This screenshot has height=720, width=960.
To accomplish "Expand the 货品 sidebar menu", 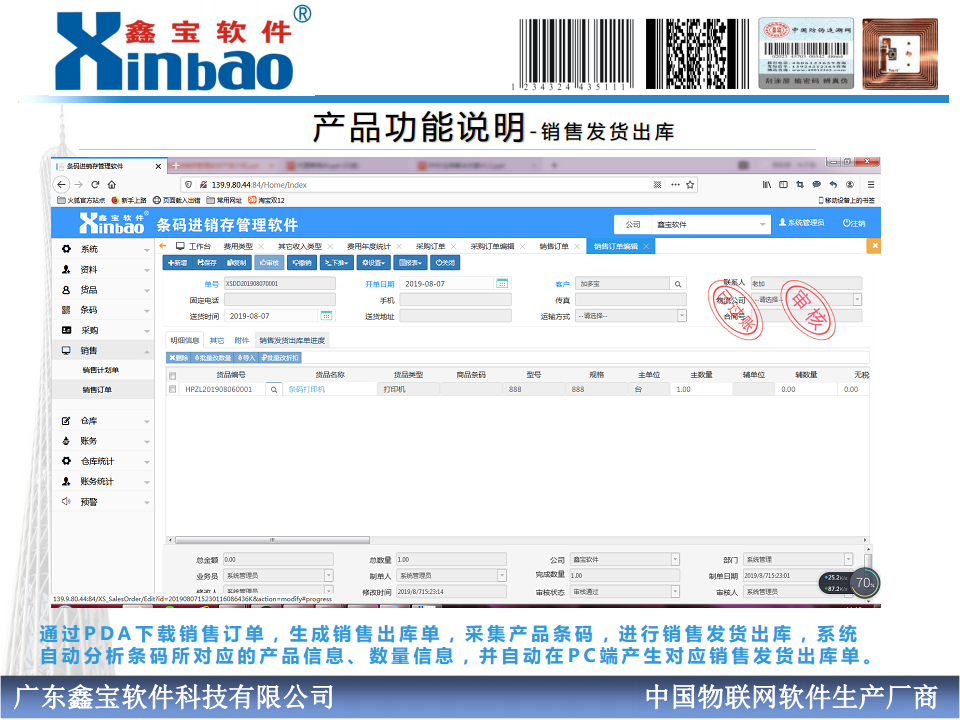I will coord(104,290).
